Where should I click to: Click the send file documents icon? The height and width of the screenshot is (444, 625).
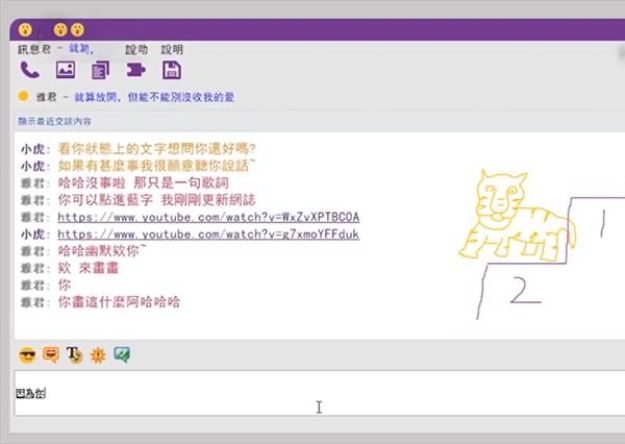pyautogui.click(x=100, y=70)
